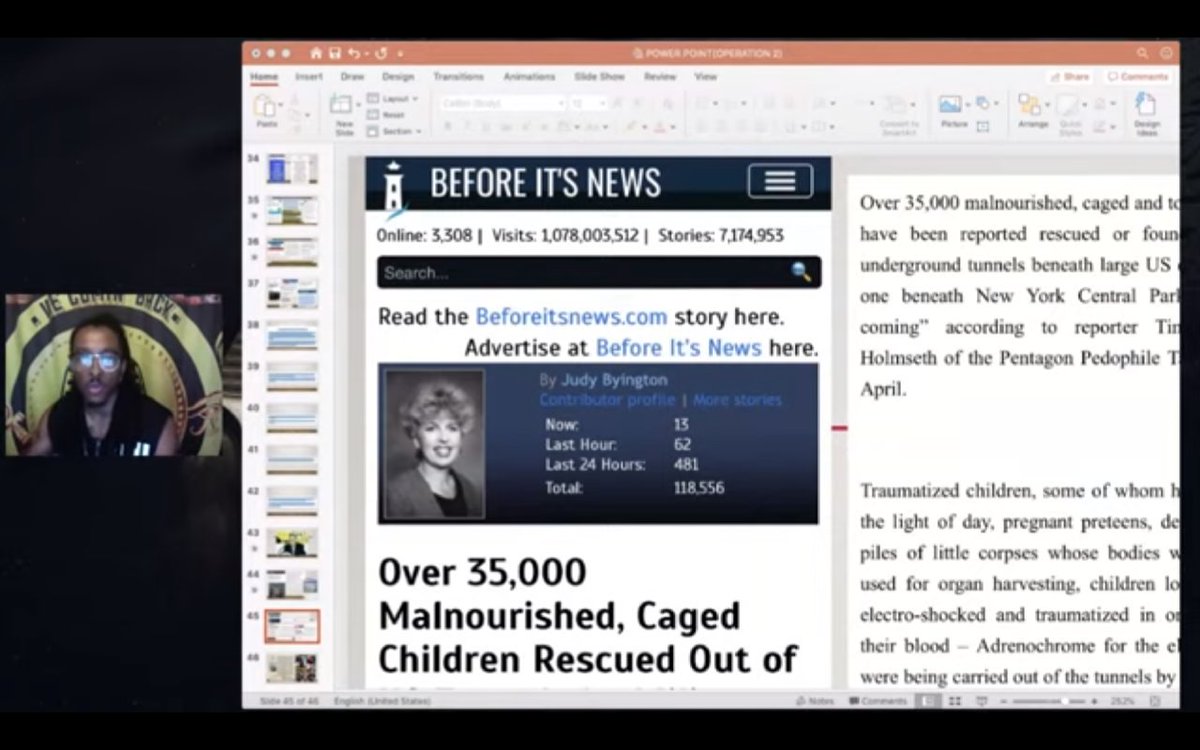Switch to the Draw tab

point(352,77)
